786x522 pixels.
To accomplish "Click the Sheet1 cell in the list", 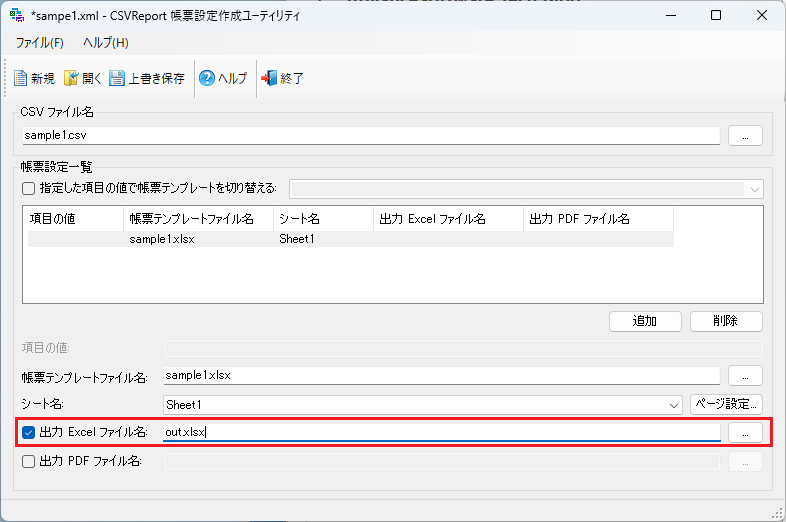I will pos(297,239).
